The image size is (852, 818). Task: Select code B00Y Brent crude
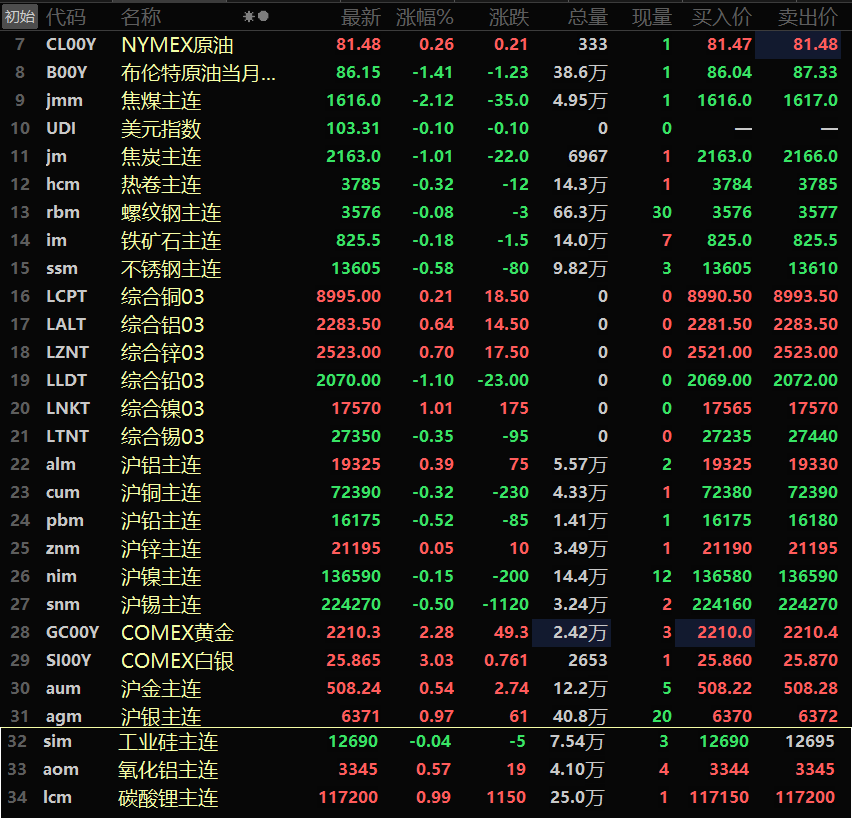click(x=67, y=73)
